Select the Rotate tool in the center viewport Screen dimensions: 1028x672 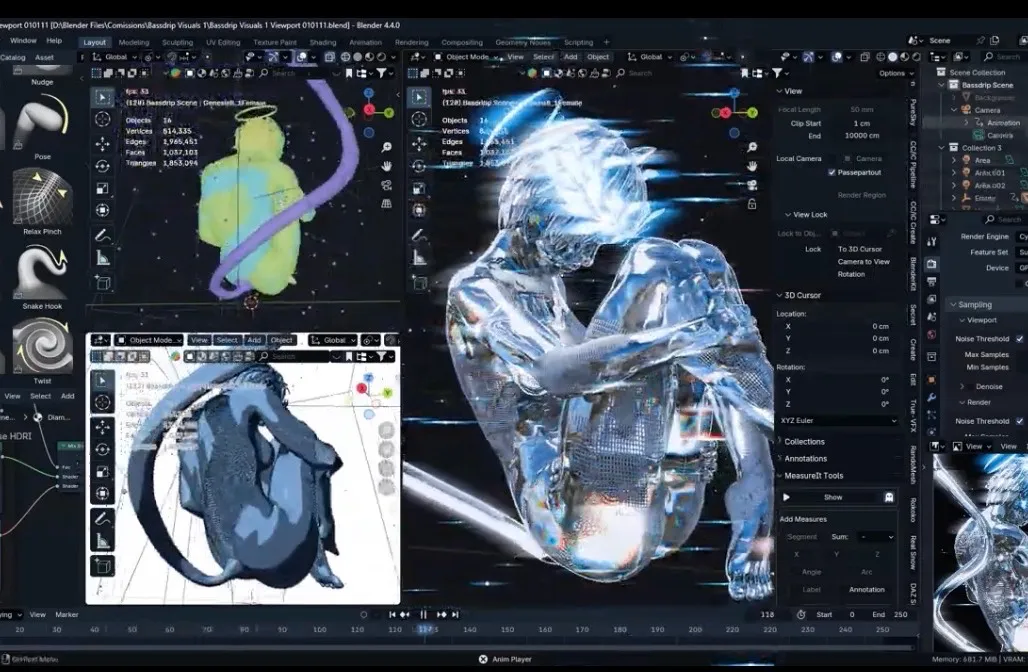click(420, 166)
